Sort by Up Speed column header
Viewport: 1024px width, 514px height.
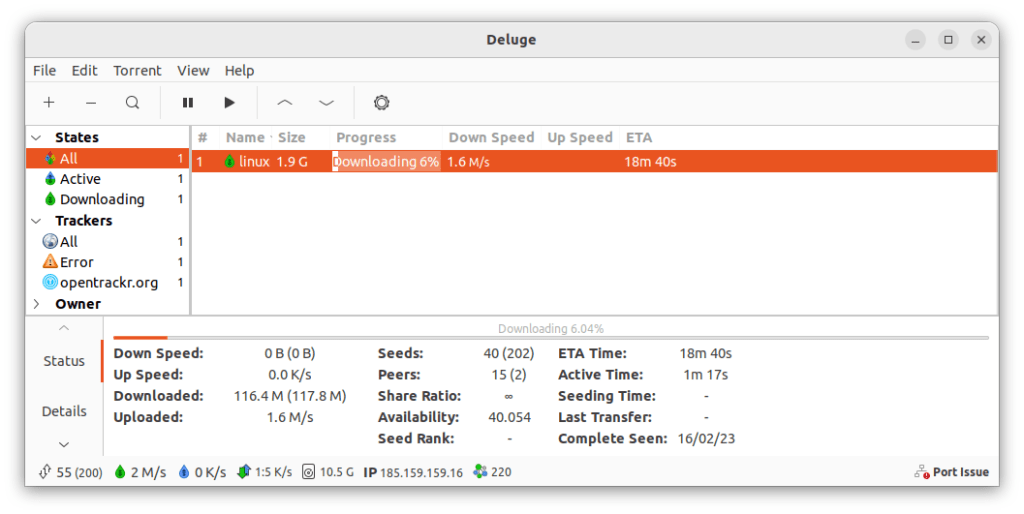coord(580,138)
